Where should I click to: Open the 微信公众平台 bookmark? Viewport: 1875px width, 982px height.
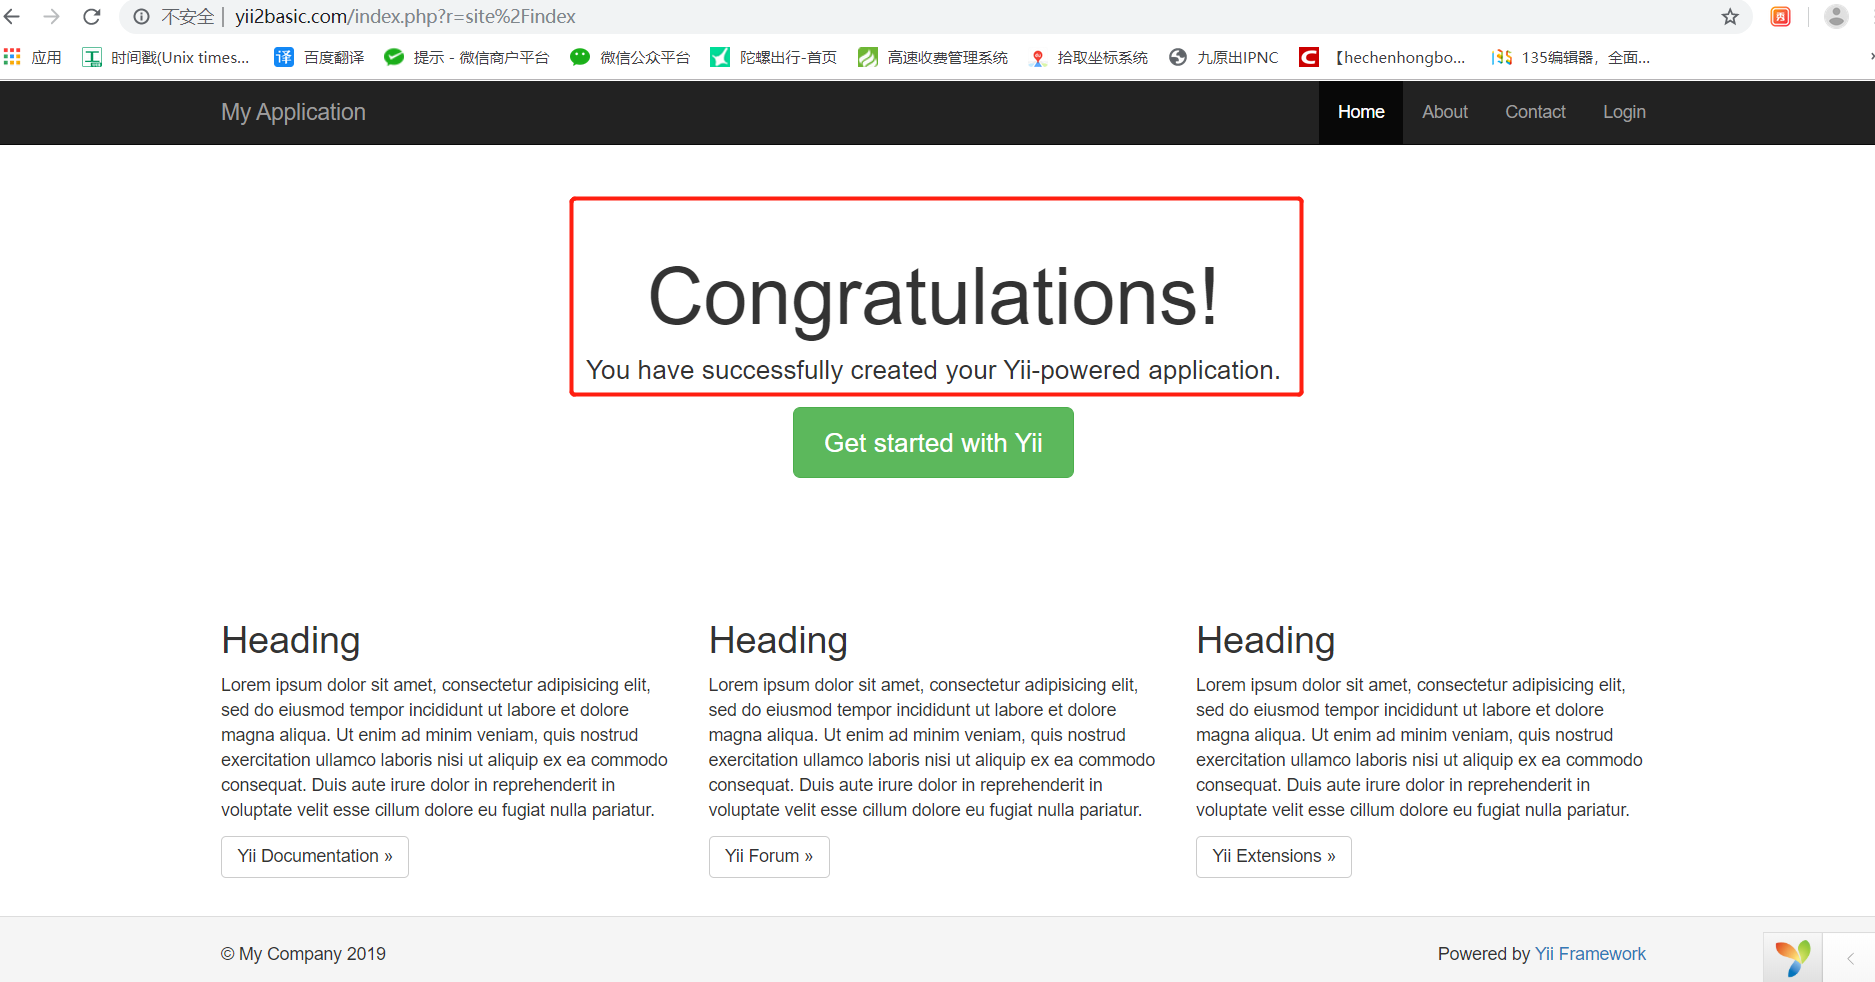[x=630, y=58]
